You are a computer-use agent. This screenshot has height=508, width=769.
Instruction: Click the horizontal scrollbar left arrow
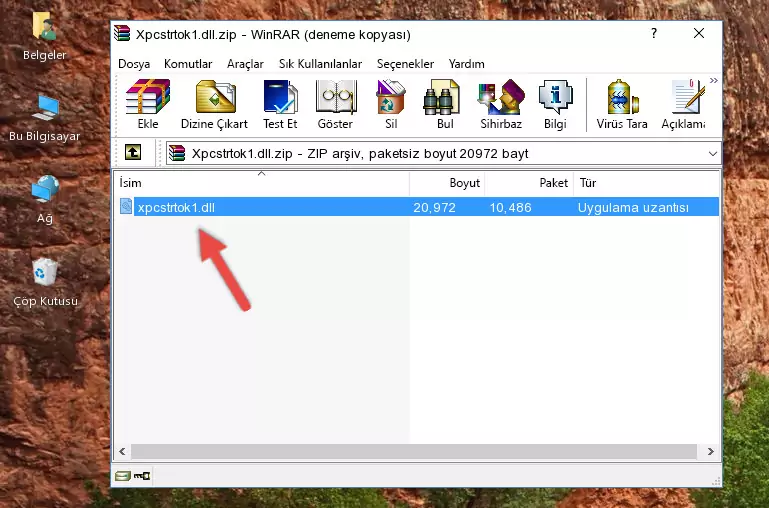122,452
